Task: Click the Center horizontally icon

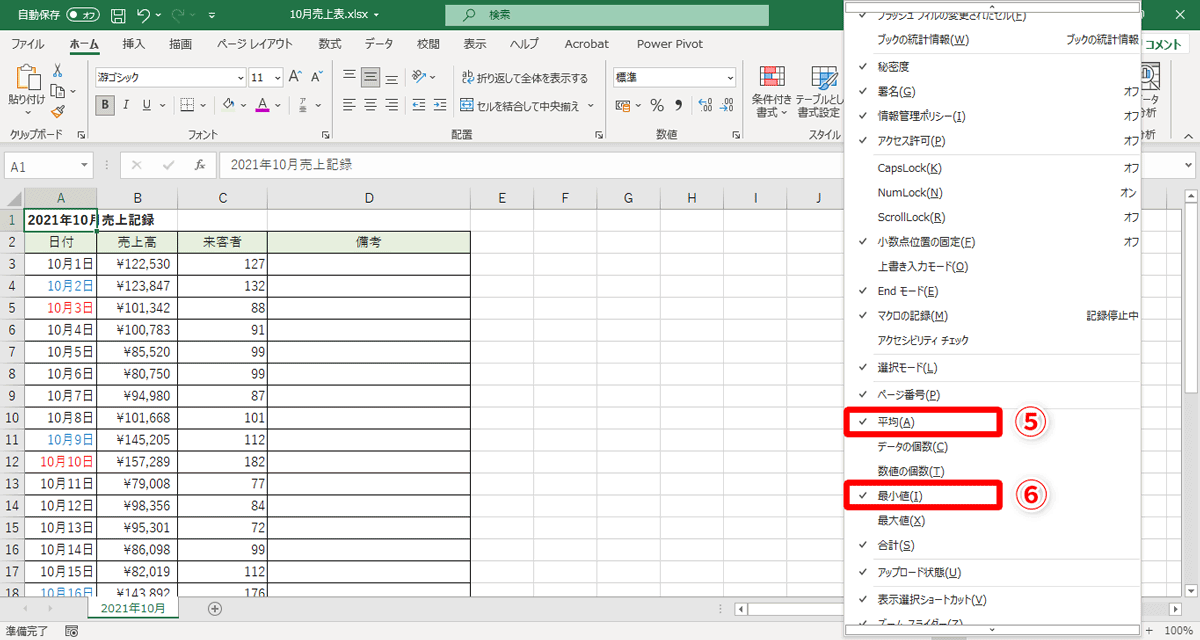Action: point(370,105)
